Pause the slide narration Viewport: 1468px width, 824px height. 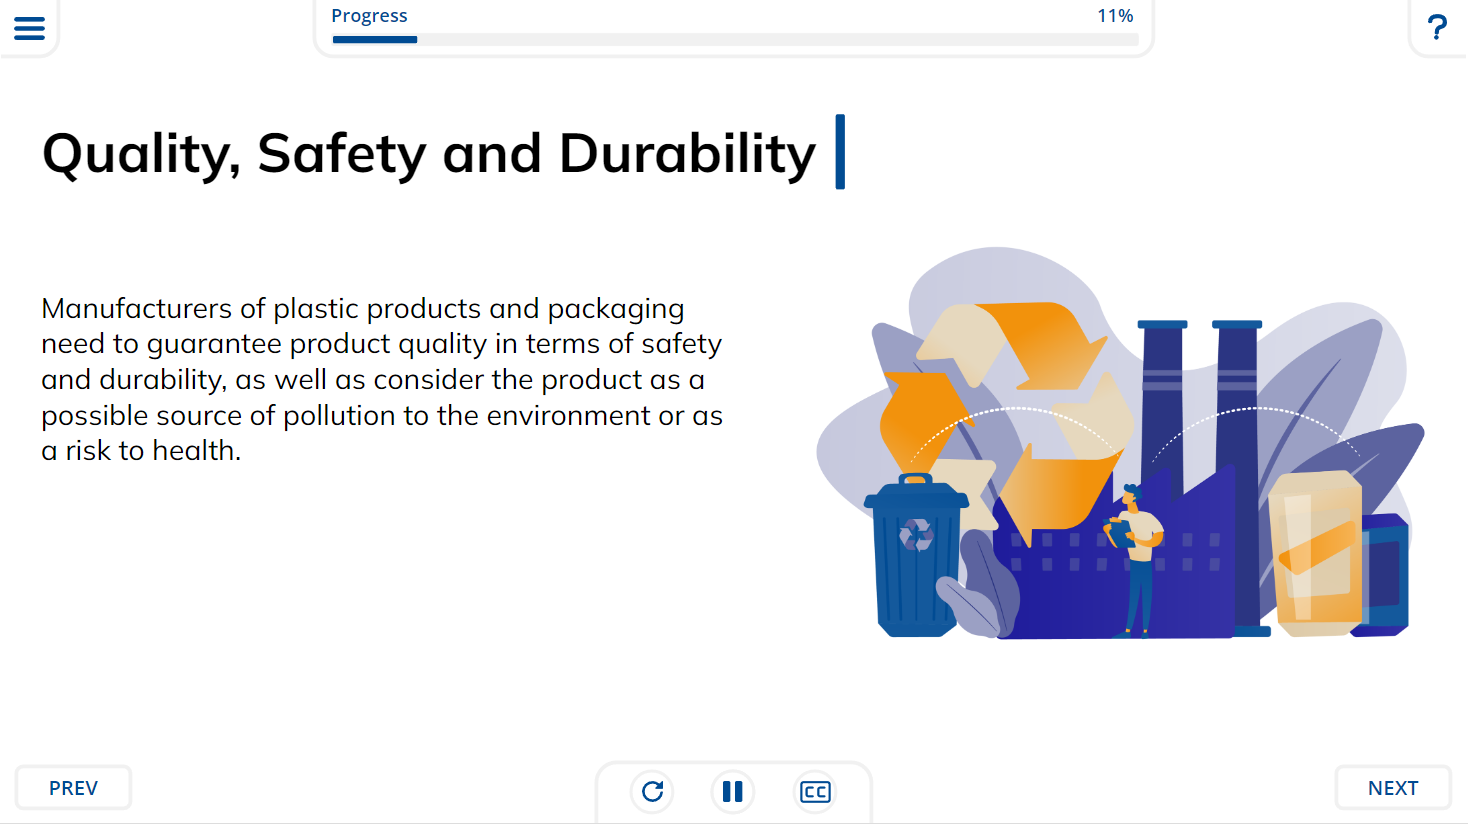pyautogui.click(x=733, y=791)
